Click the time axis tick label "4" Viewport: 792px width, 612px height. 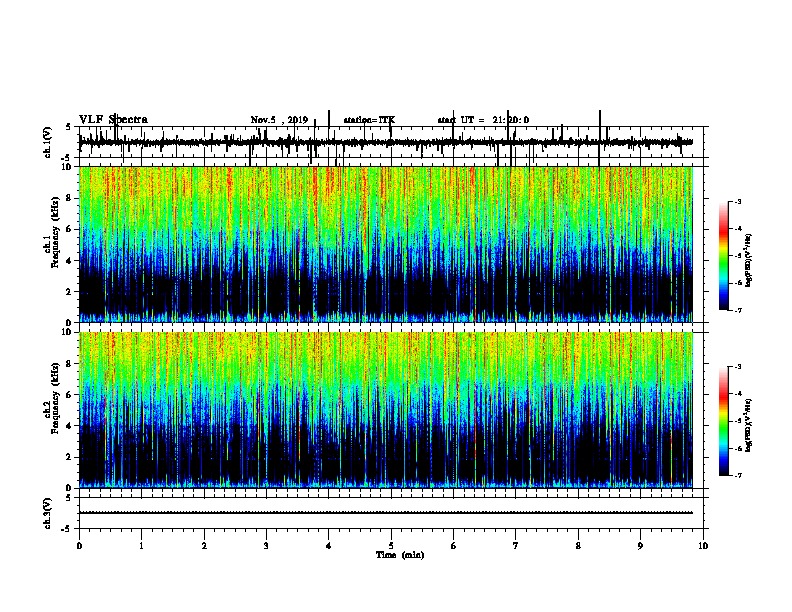[x=329, y=546]
